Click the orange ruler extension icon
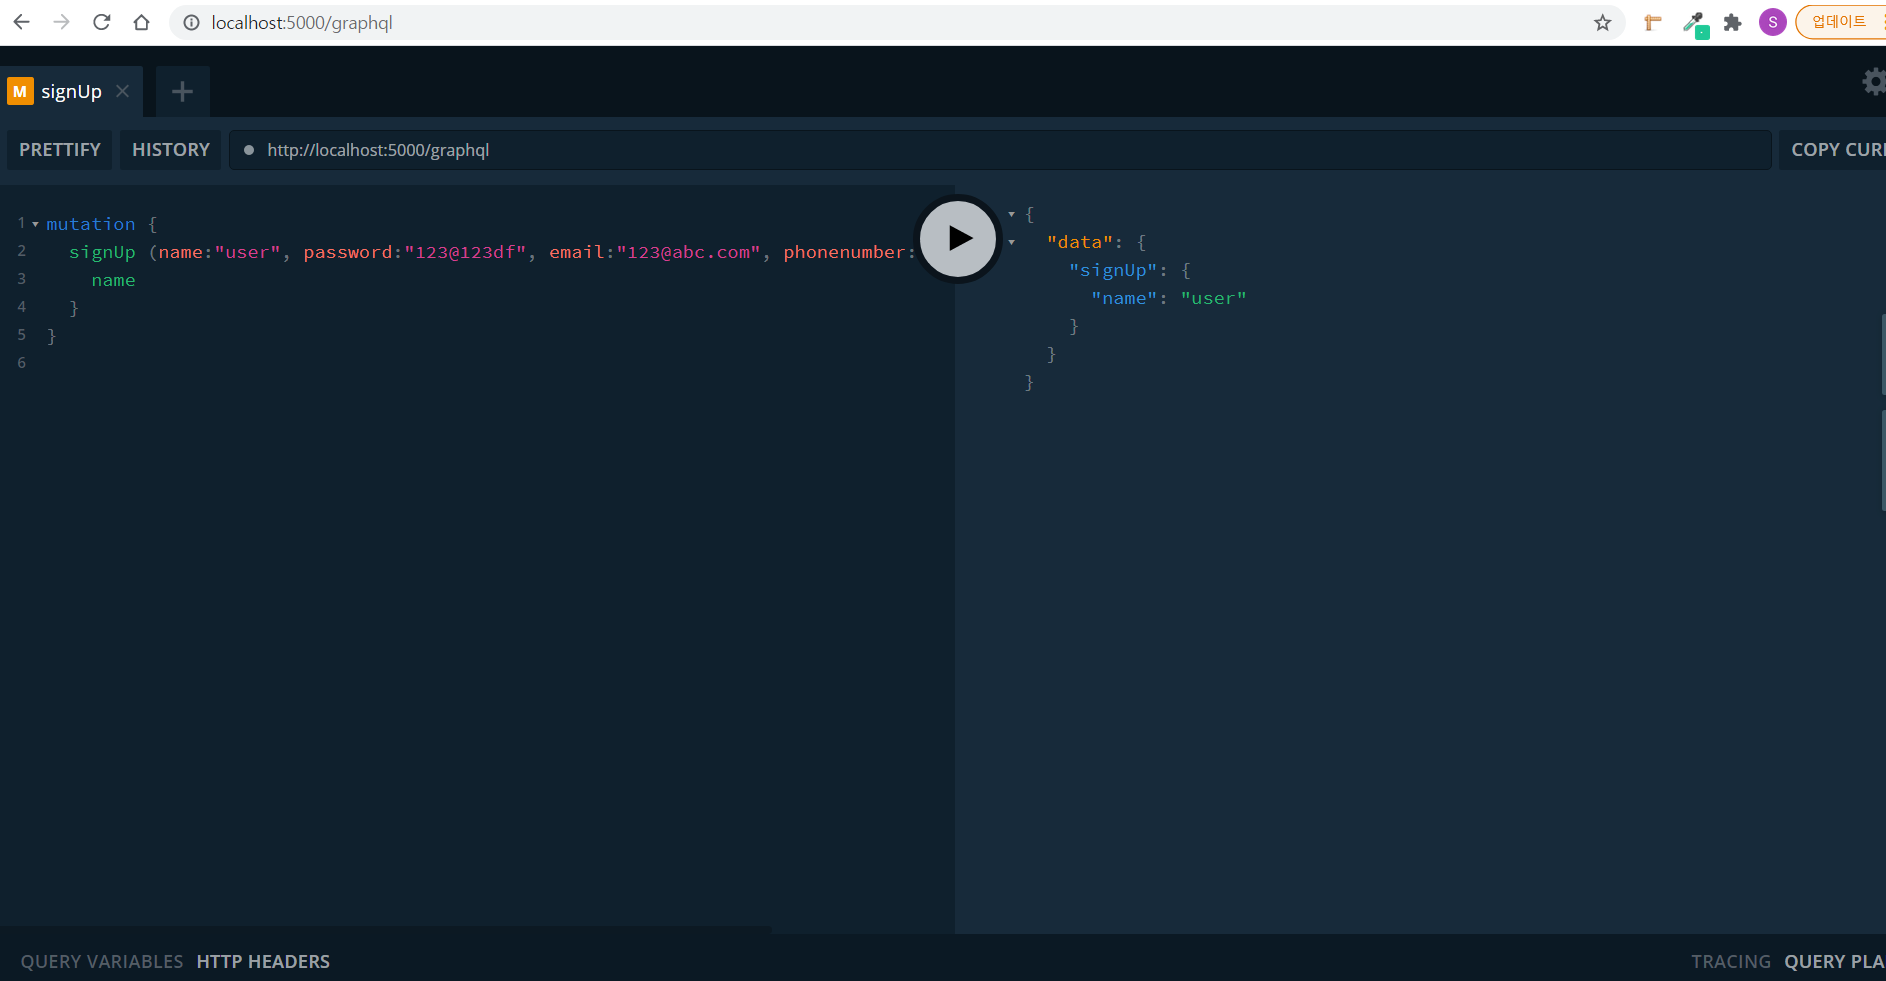This screenshot has width=1886, height=981. (x=1653, y=22)
